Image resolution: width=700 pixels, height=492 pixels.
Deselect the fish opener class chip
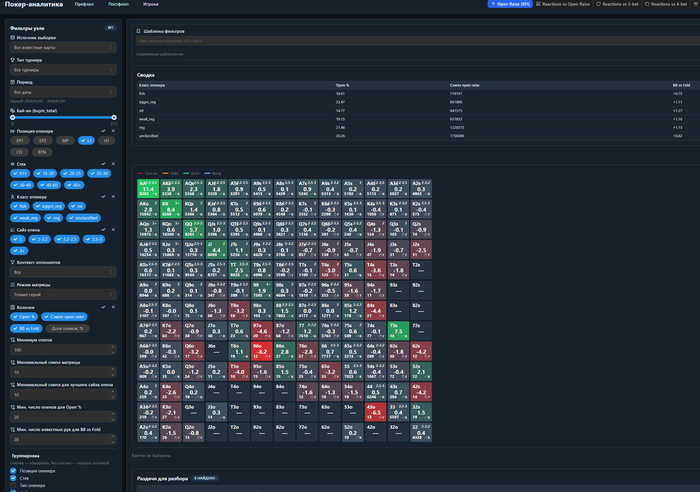click(20, 206)
